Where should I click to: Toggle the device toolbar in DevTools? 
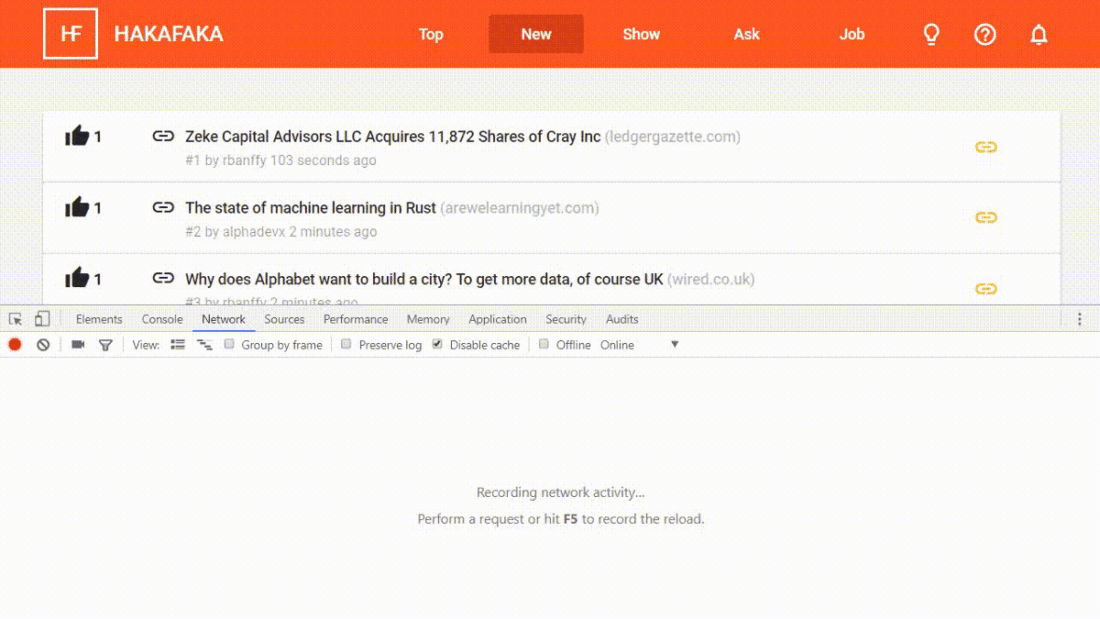click(x=41, y=318)
